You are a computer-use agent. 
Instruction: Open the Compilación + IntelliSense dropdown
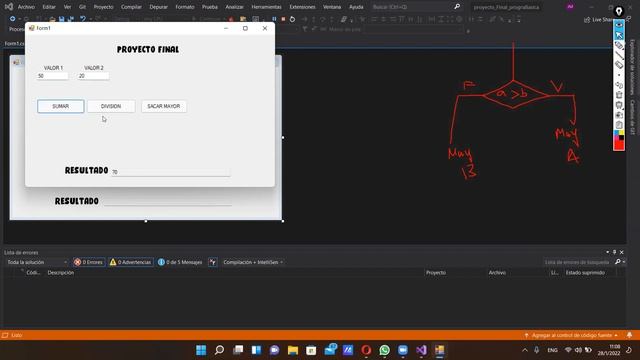coord(253,262)
